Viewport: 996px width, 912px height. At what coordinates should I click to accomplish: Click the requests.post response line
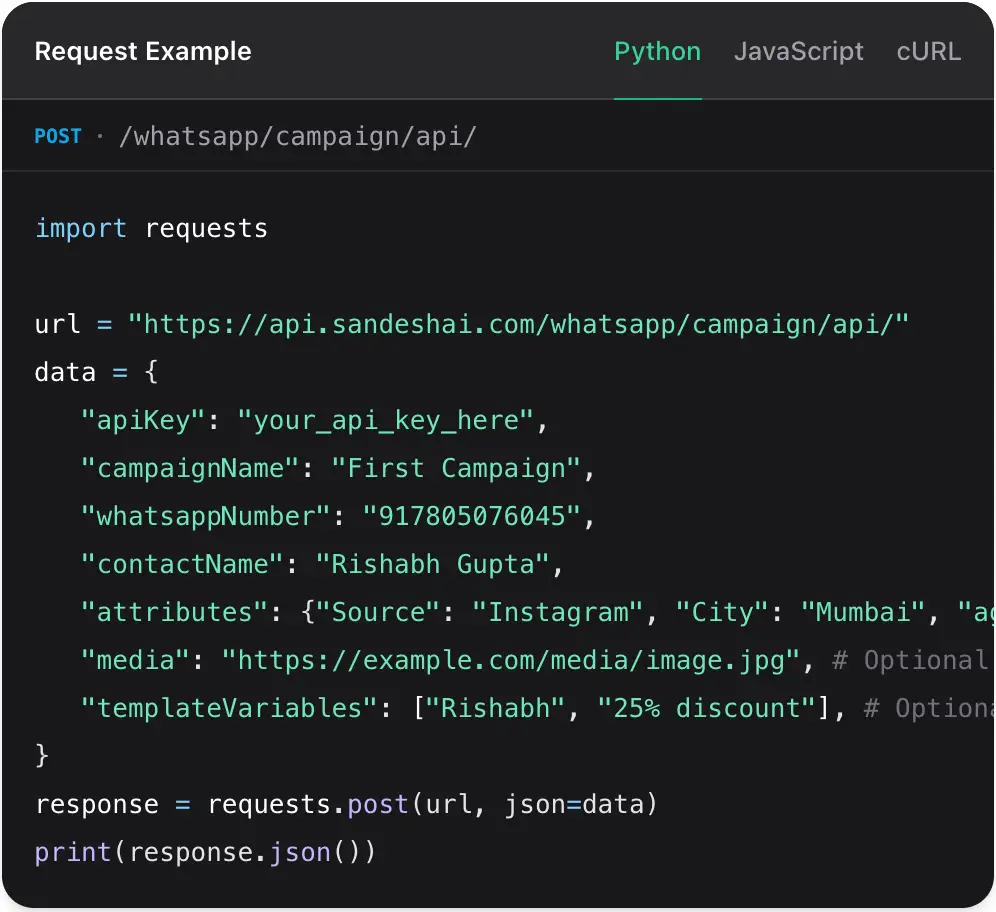pyautogui.click(x=346, y=805)
